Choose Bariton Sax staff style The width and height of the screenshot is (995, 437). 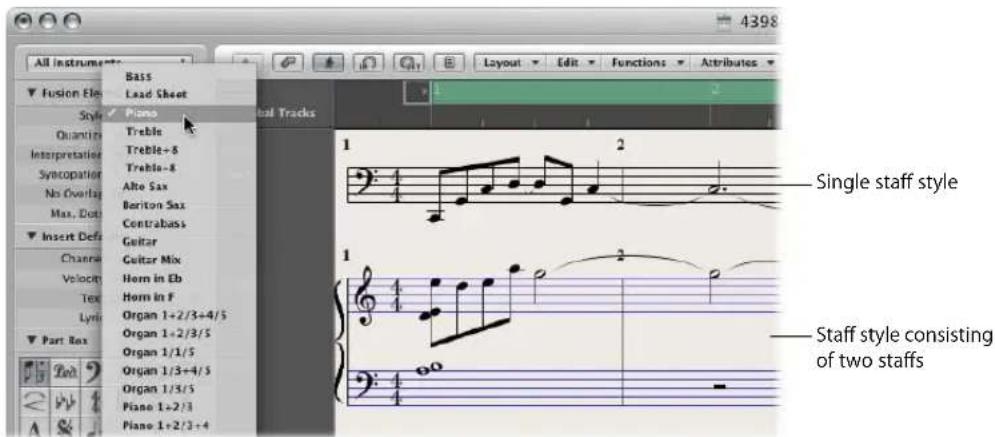pyautogui.click(x=178, y=205)
